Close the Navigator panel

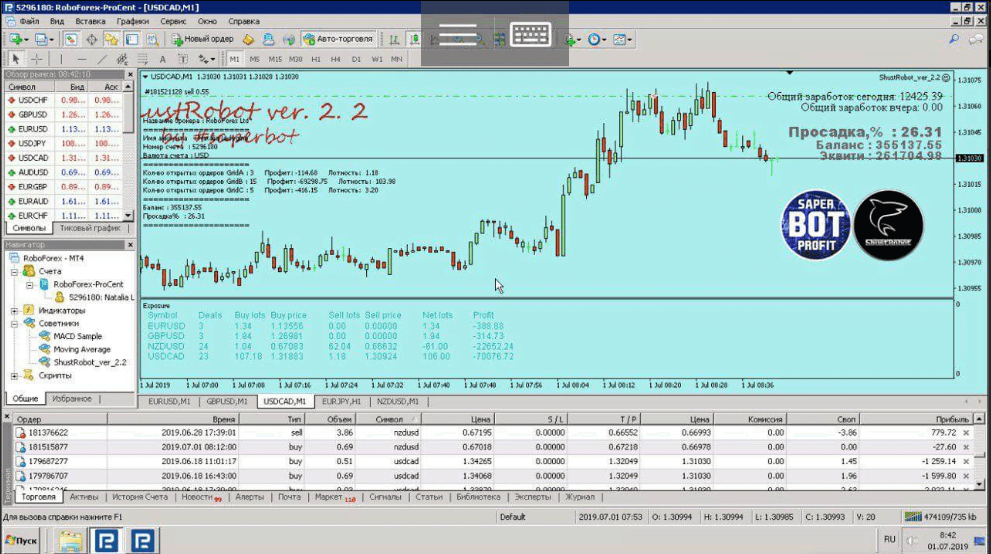pyautogui.click(x=128, y=244)
